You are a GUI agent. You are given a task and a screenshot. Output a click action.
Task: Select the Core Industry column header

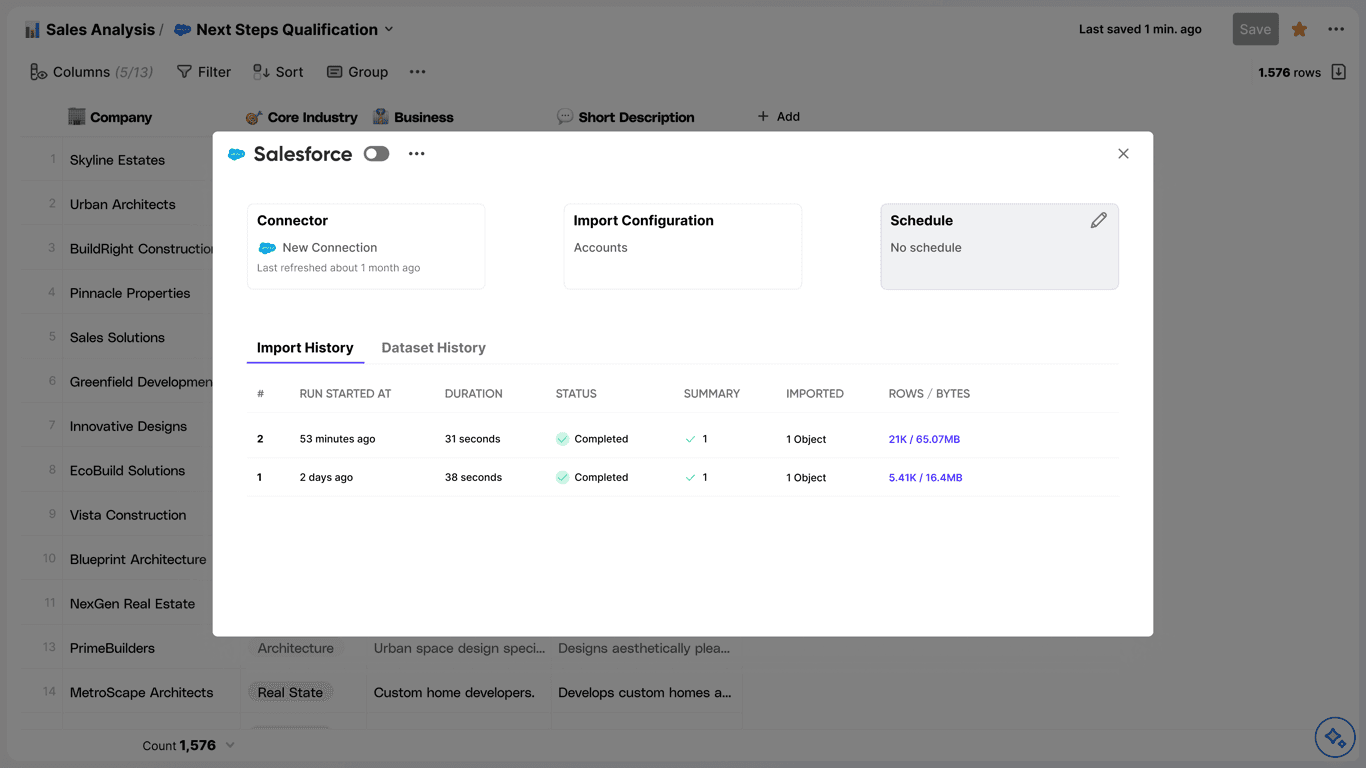(x=301, y=117)
